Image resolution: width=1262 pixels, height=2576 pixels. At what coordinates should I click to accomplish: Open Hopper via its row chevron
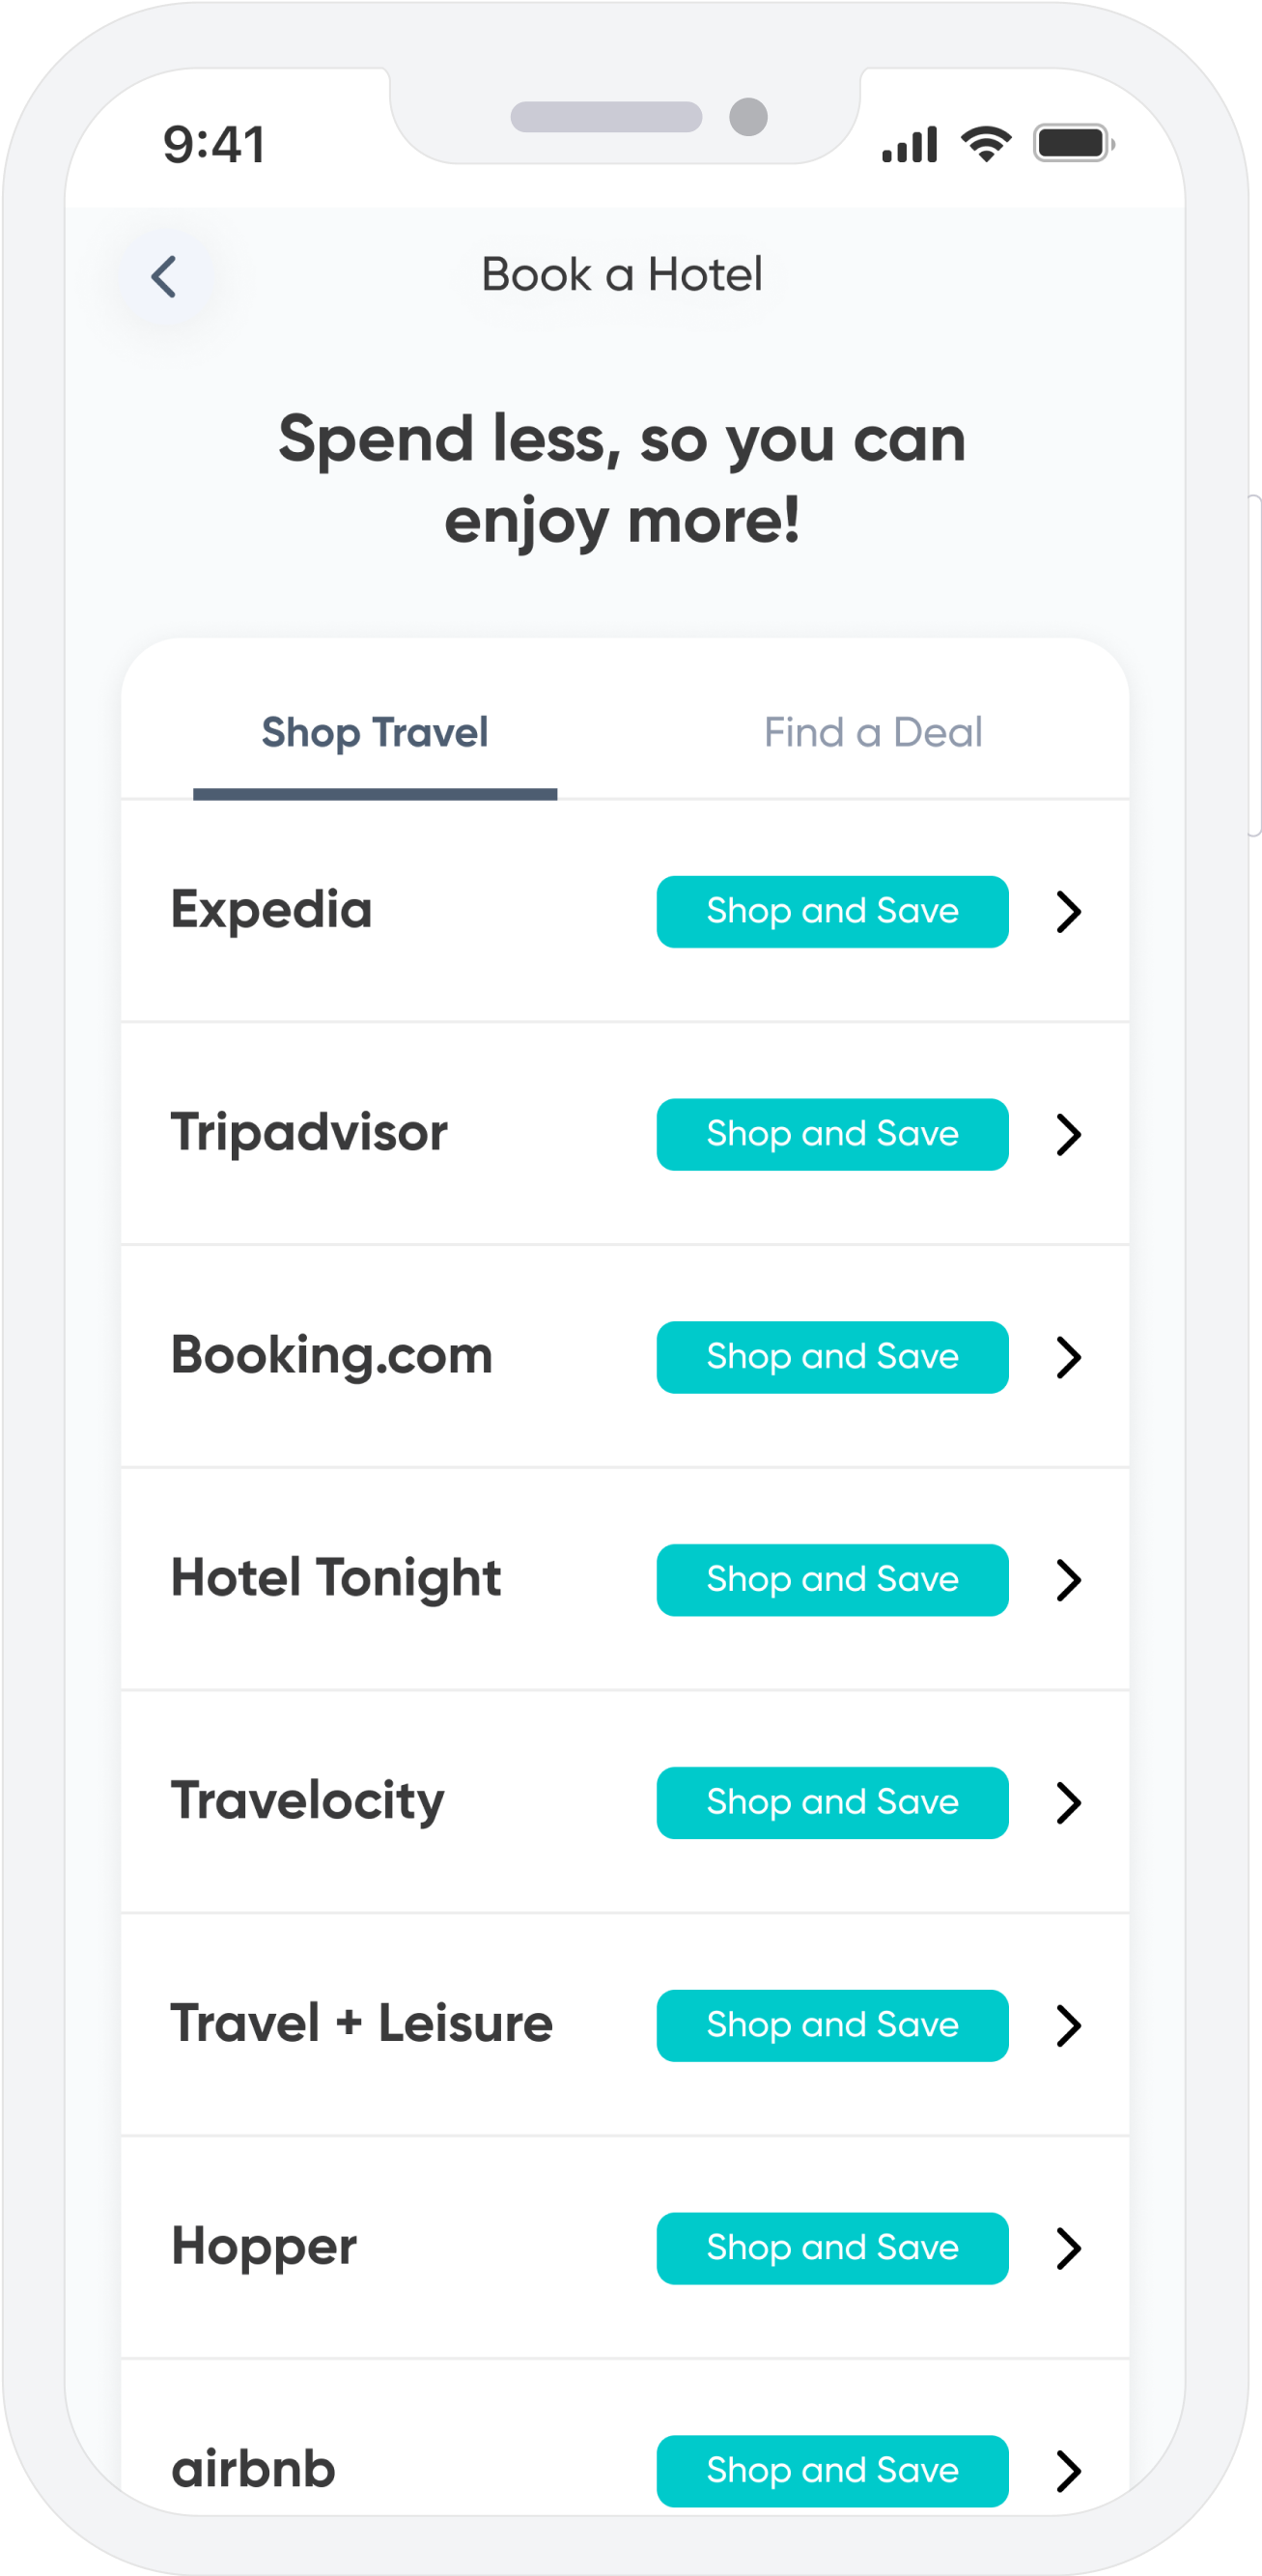click(x=1070, y=2247)
